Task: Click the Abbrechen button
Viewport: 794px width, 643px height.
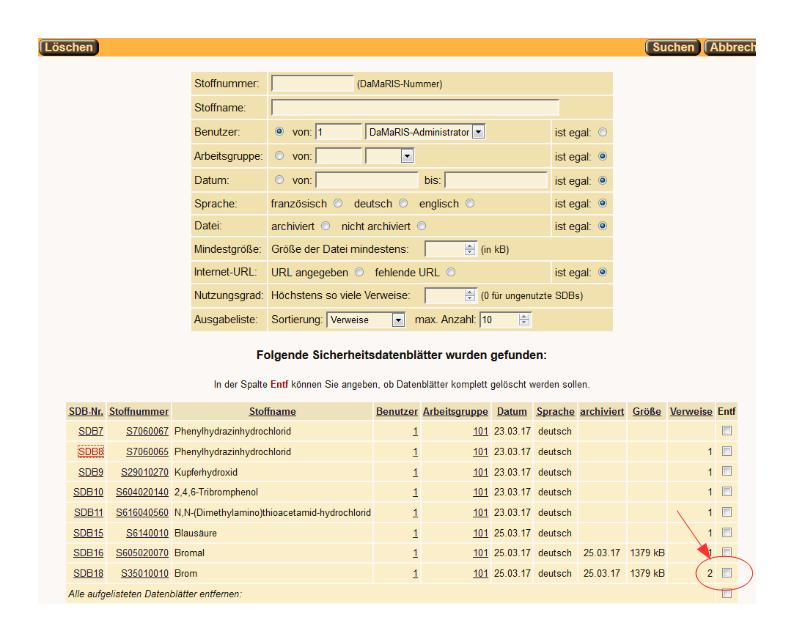Action: pyautogui.click(x=730, y=47)
